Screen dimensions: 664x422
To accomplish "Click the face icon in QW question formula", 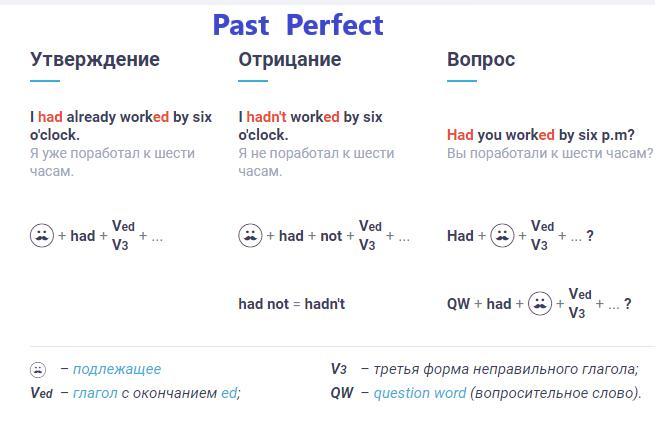I will (540, 303).
